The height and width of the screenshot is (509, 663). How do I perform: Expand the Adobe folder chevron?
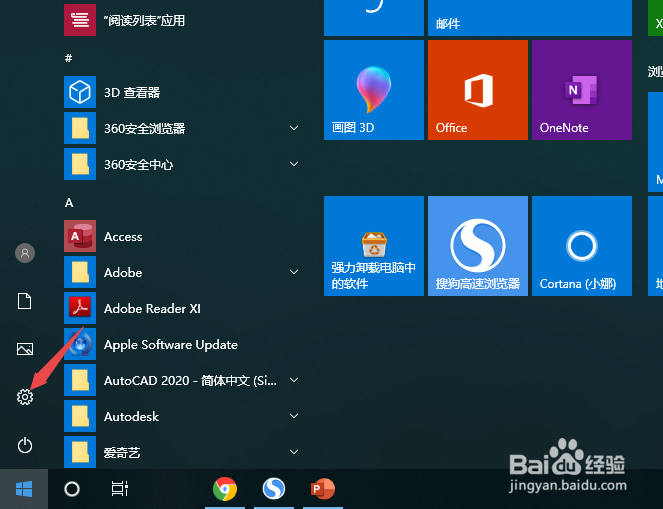coord(294,272)
